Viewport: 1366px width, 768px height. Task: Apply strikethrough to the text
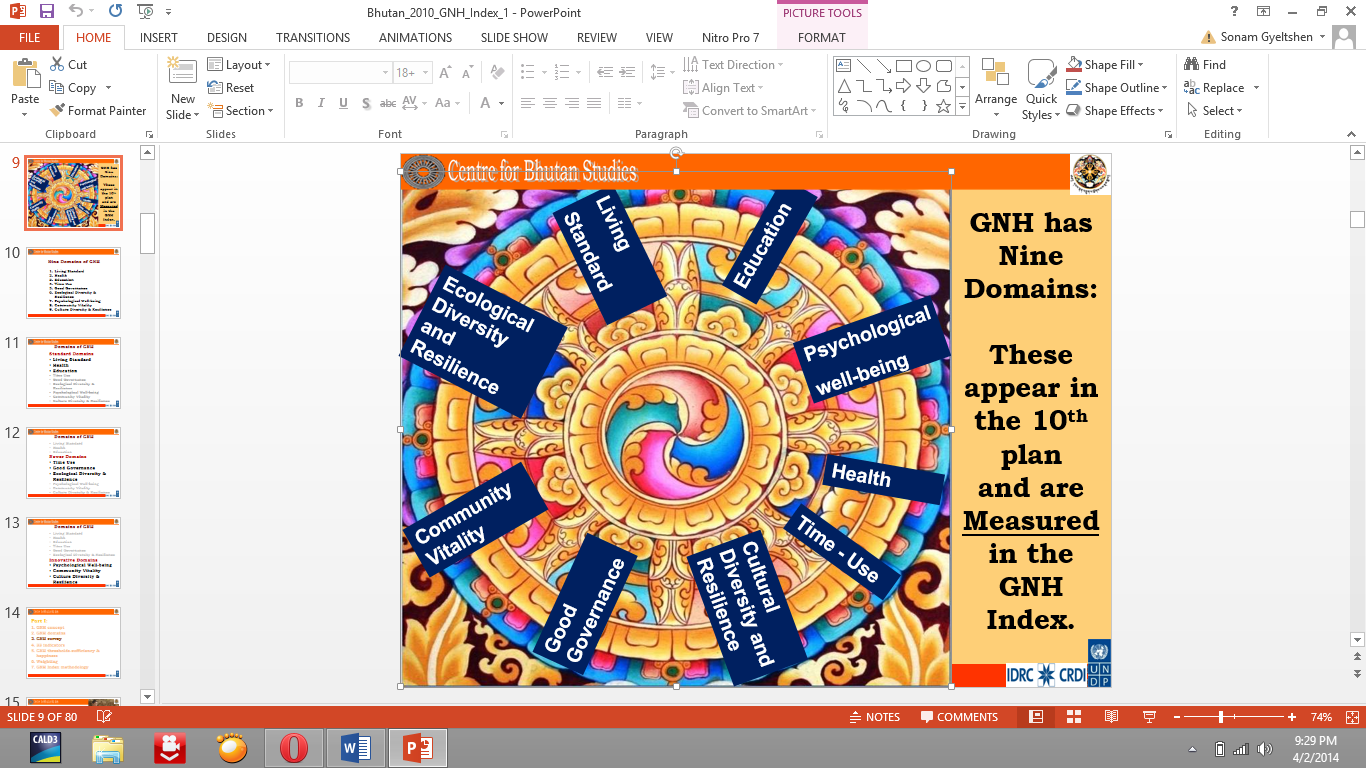point(388,103)
